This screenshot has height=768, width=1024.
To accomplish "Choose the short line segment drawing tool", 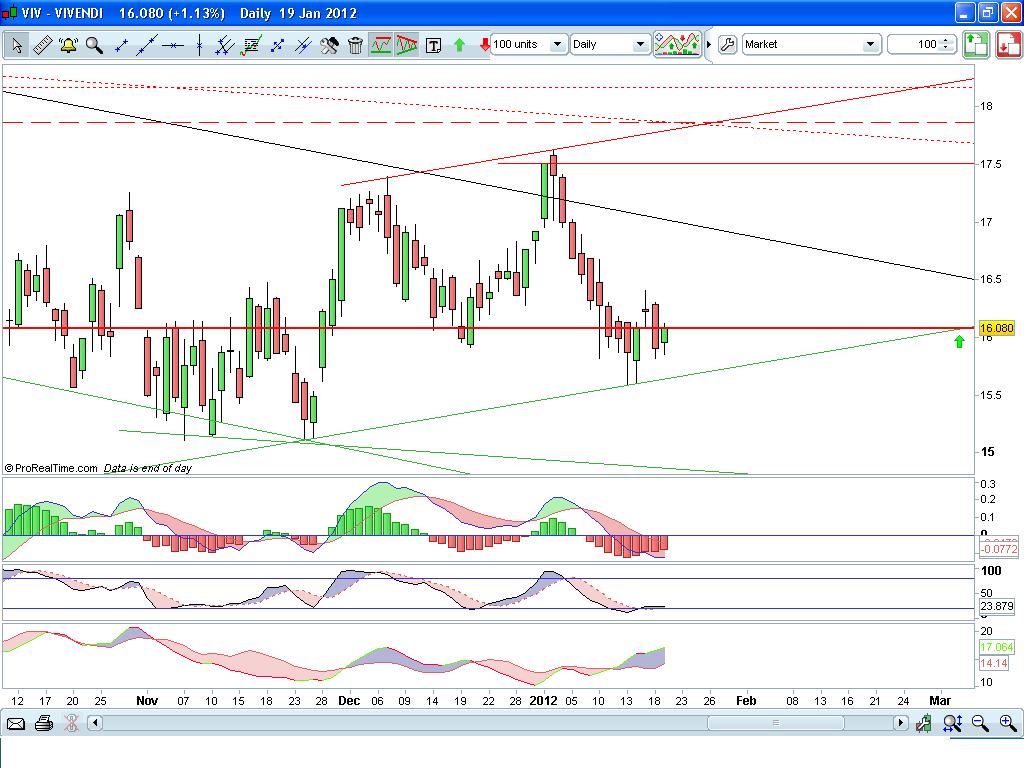I will [x=121, y=45].
